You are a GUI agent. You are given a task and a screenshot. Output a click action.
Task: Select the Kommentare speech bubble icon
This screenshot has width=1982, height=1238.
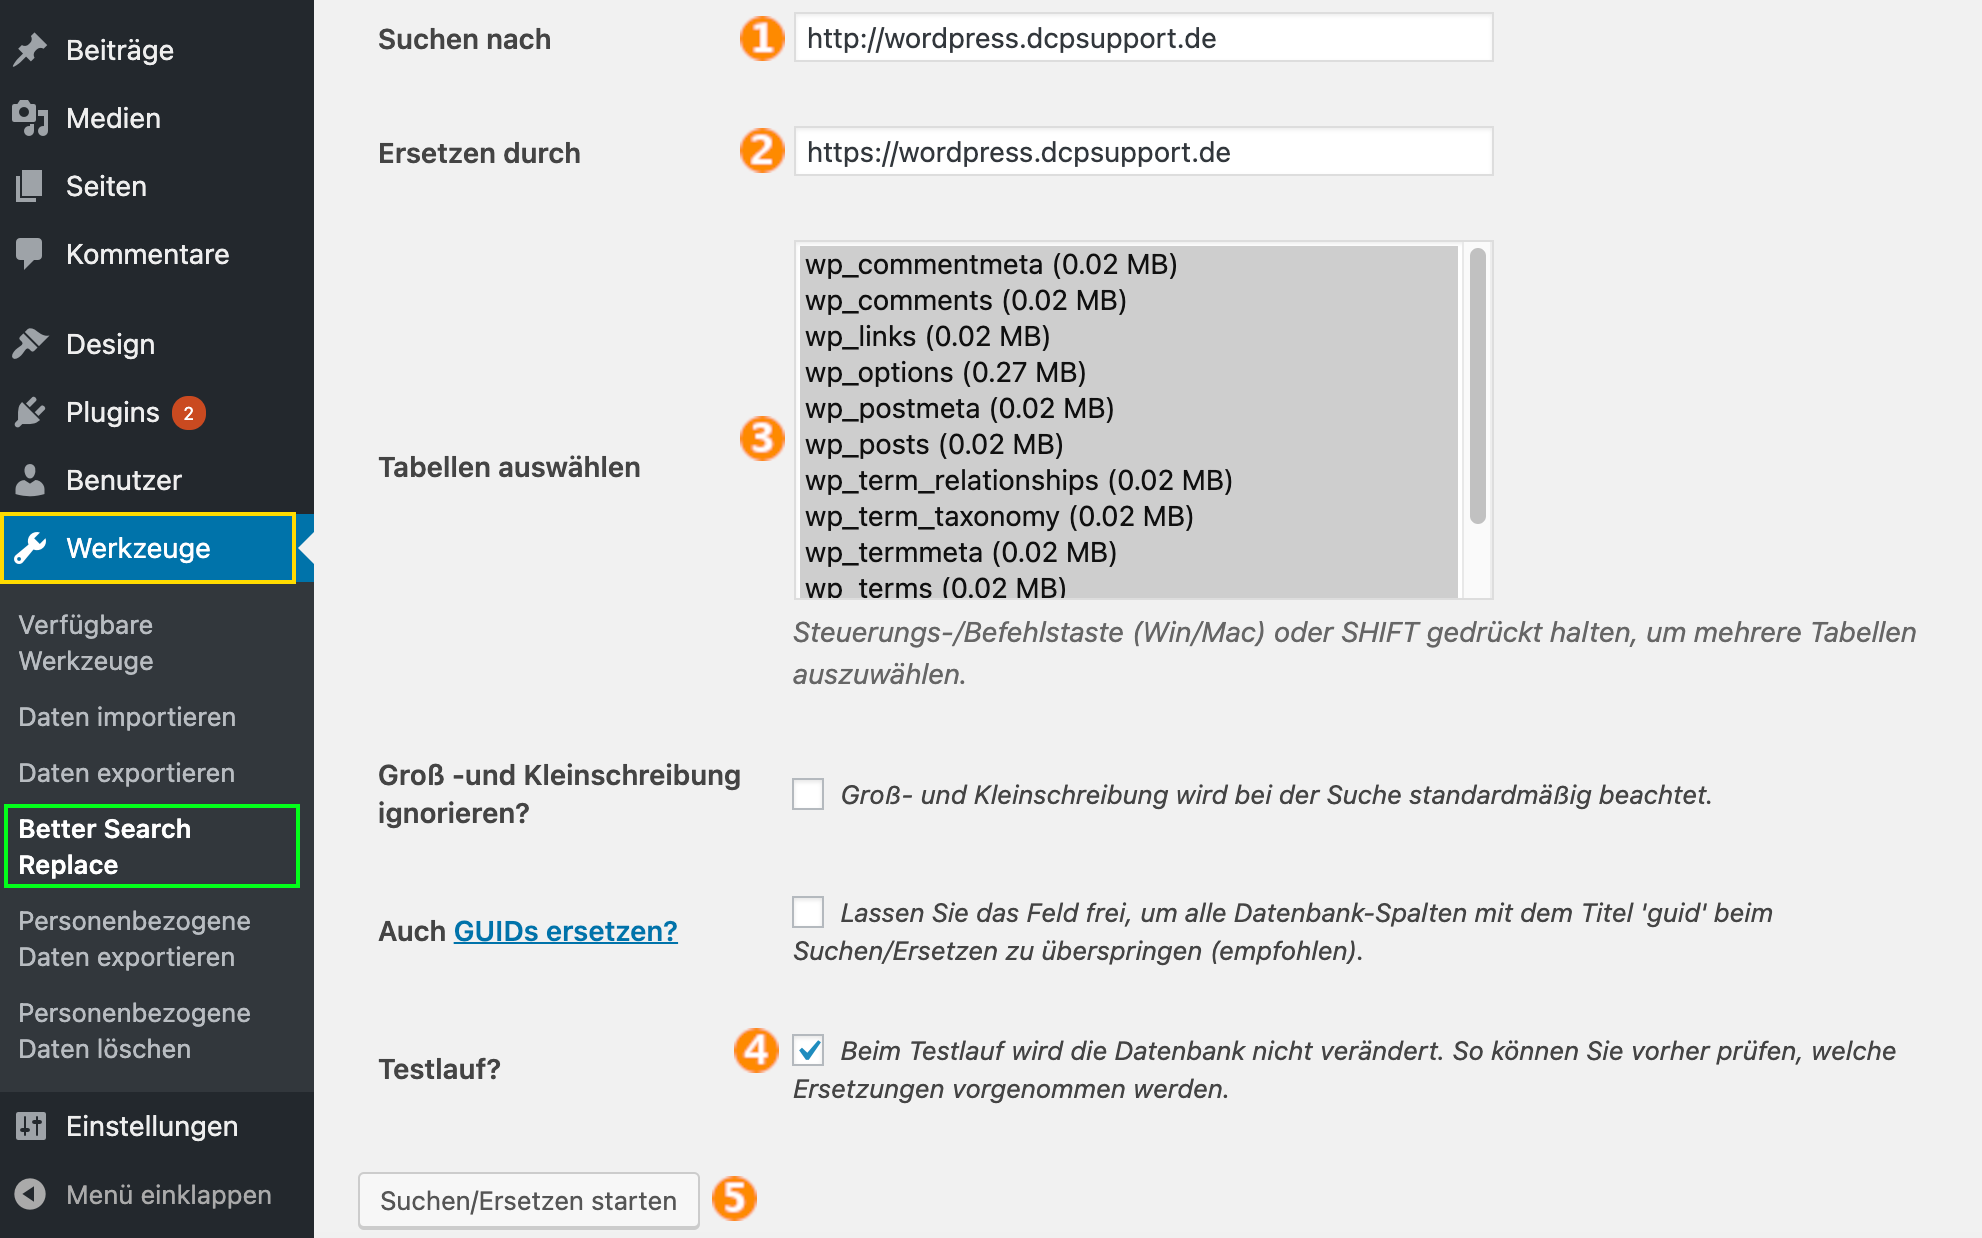pyautogui.click(x=30, y=254)
